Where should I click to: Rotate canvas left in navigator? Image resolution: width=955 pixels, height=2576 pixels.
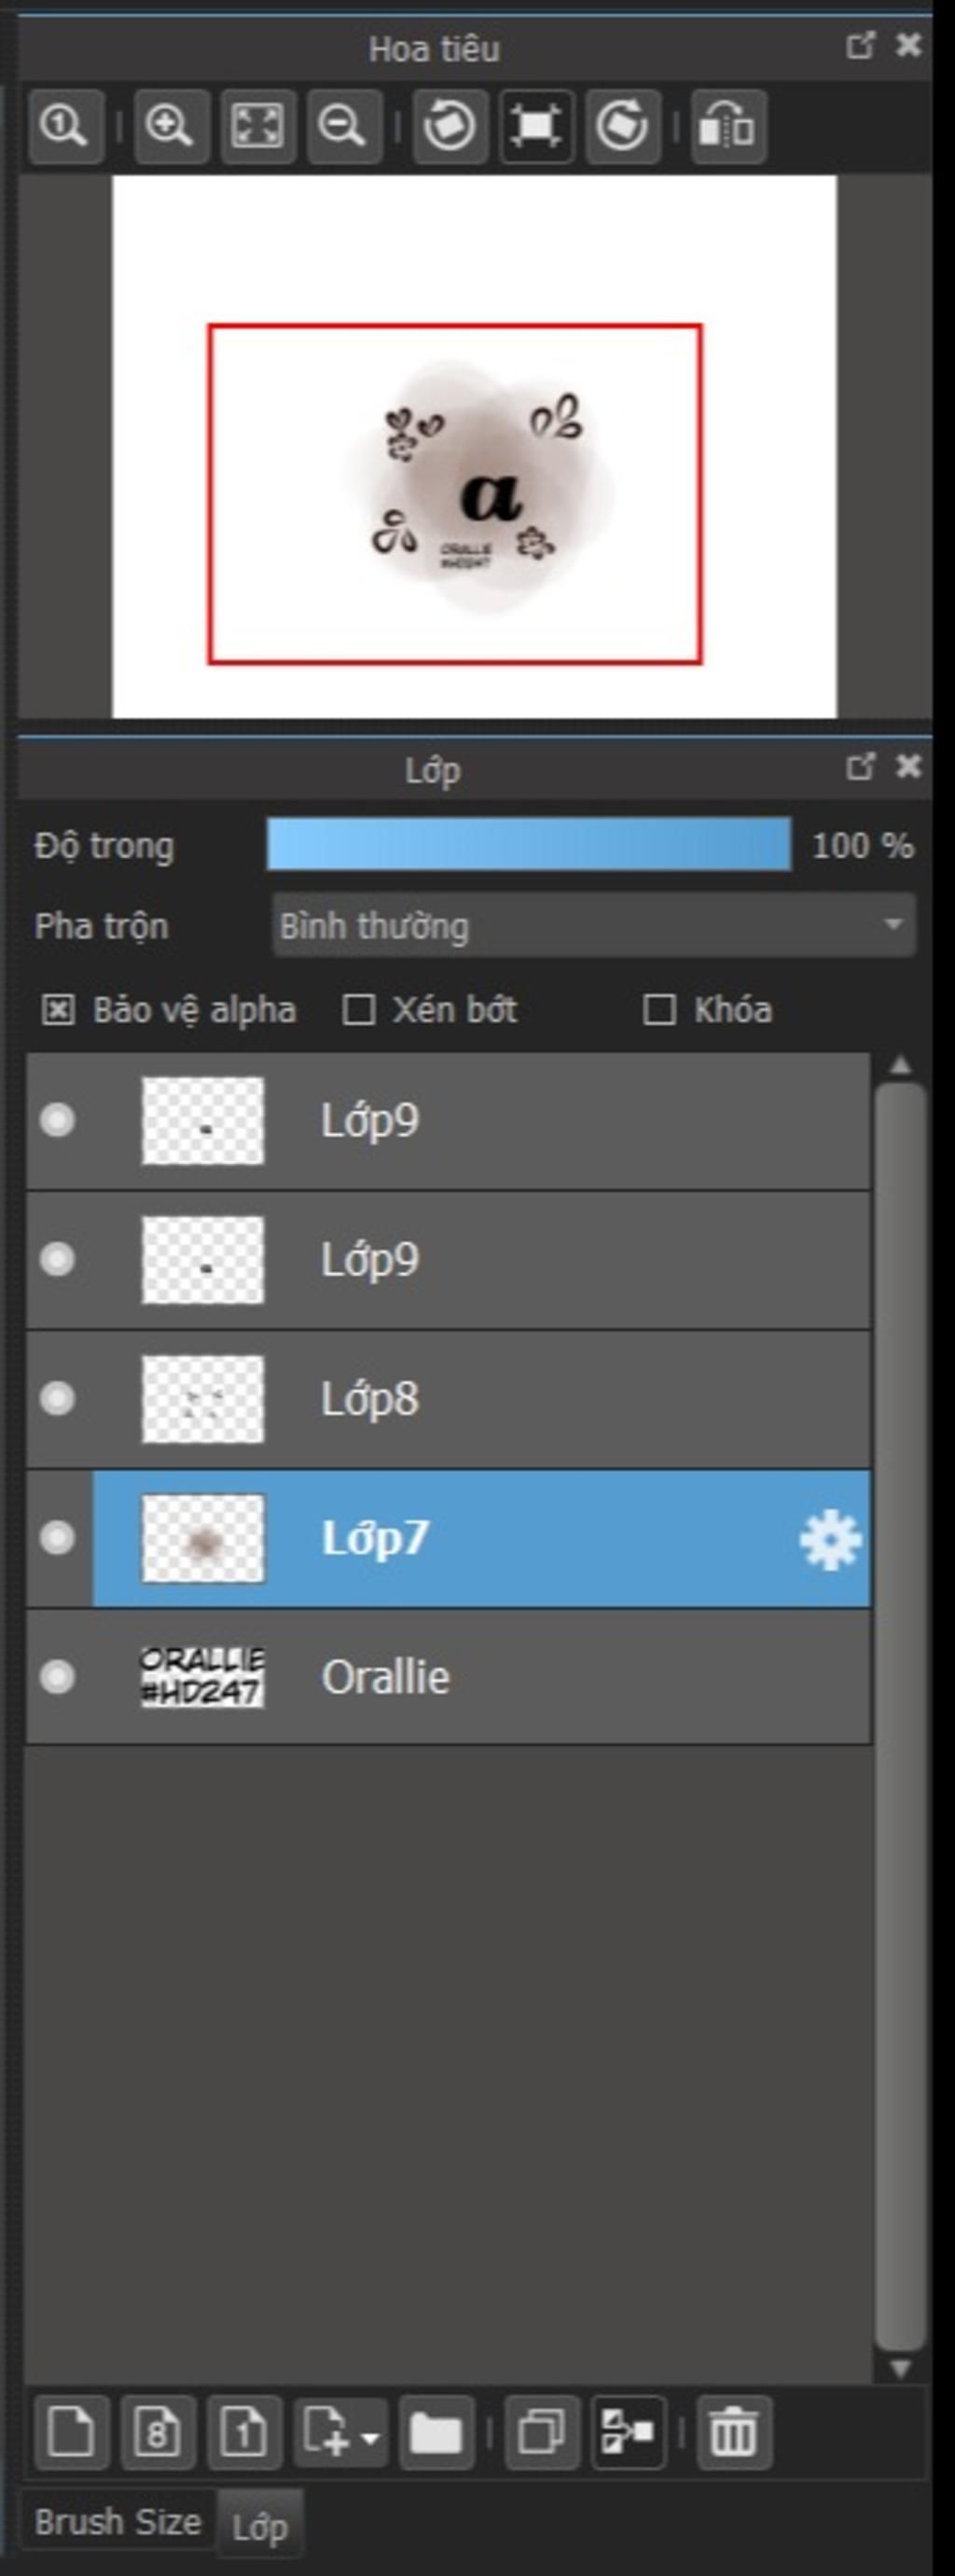450,126
